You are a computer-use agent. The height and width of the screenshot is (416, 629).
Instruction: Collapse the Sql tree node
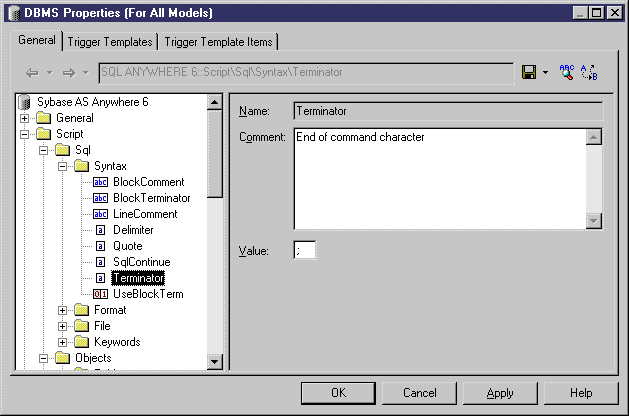(43, 150)
